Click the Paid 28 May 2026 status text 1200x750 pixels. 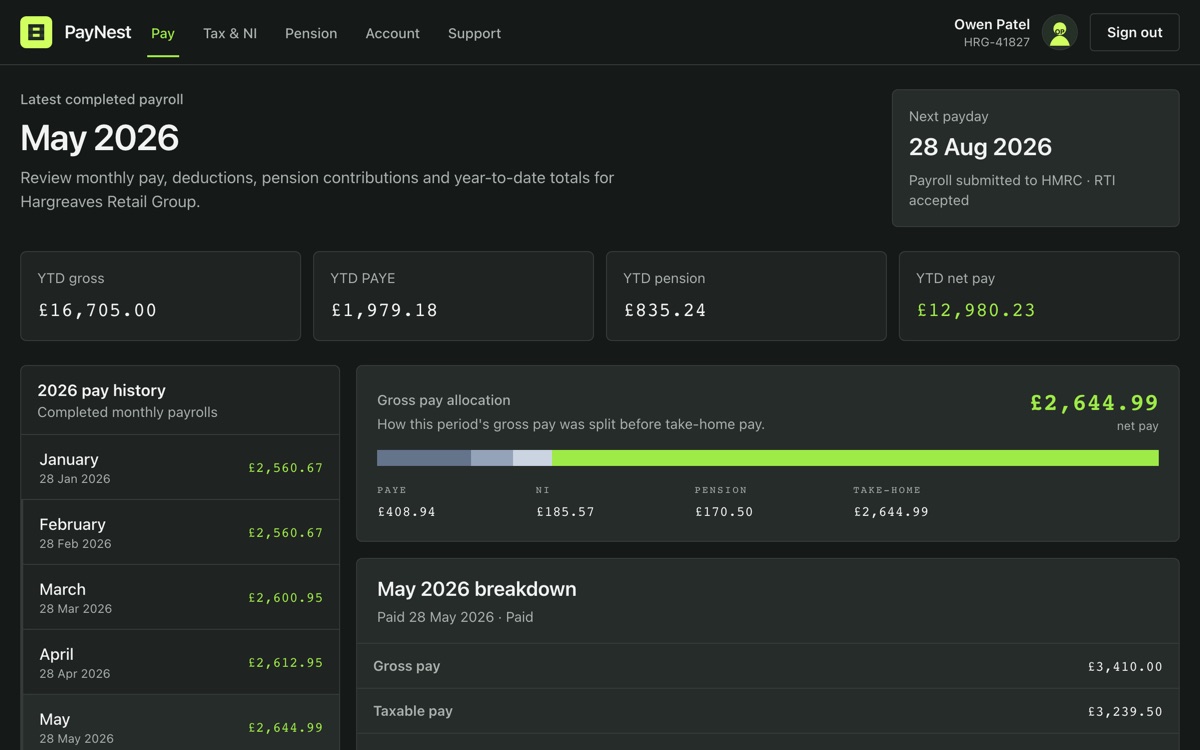(x=455, y=617)
